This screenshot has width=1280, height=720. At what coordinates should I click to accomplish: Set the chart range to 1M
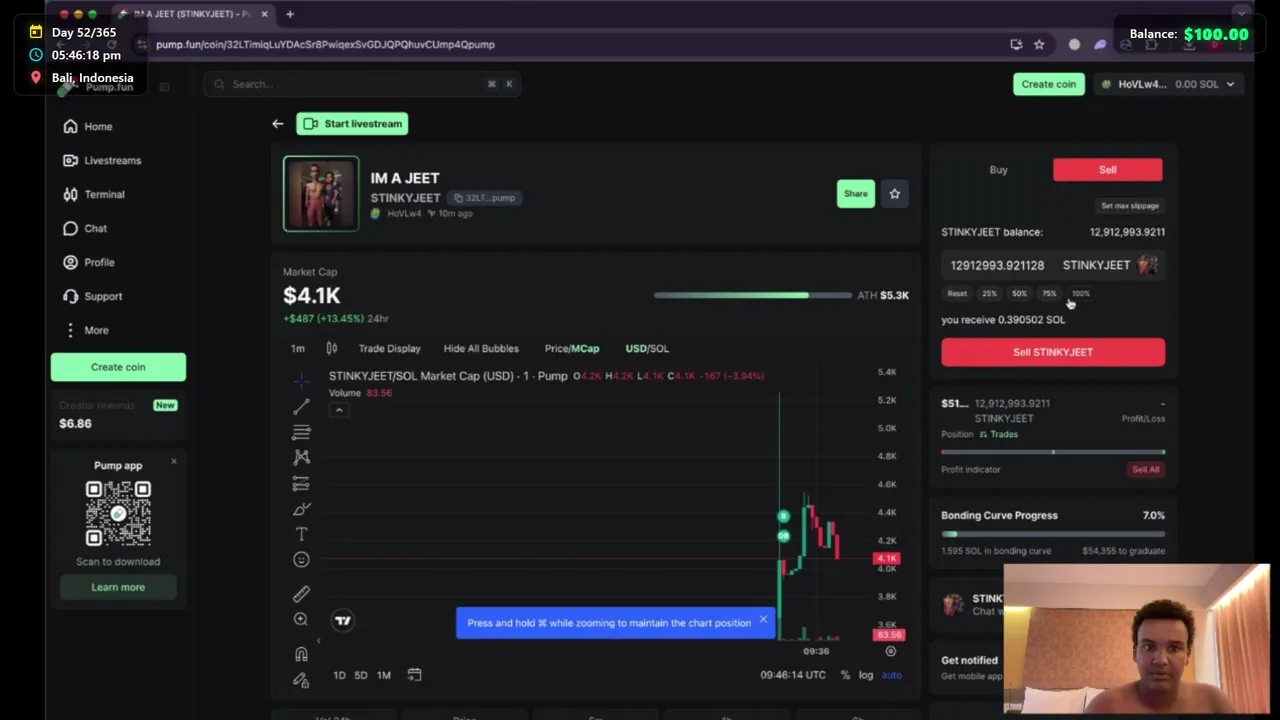tap(384, 675)
